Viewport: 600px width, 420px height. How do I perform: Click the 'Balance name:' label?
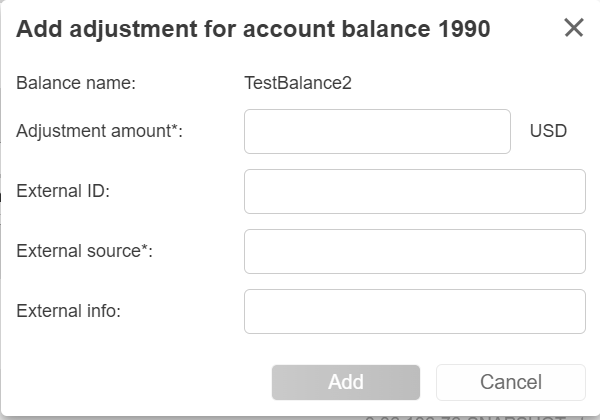pos(75,83)
